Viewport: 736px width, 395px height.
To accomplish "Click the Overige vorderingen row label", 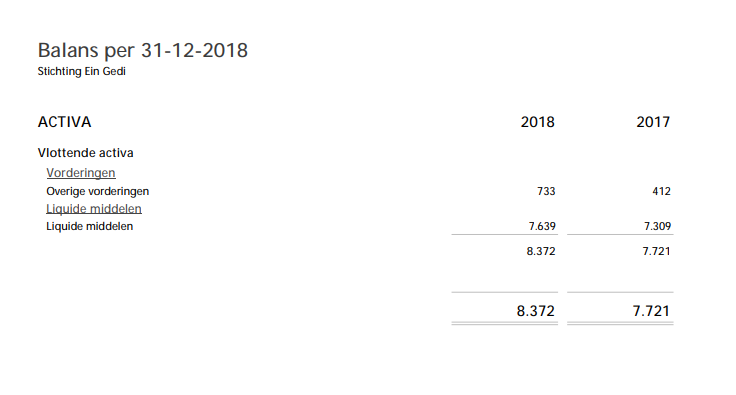I will click(x=98, y=191).
